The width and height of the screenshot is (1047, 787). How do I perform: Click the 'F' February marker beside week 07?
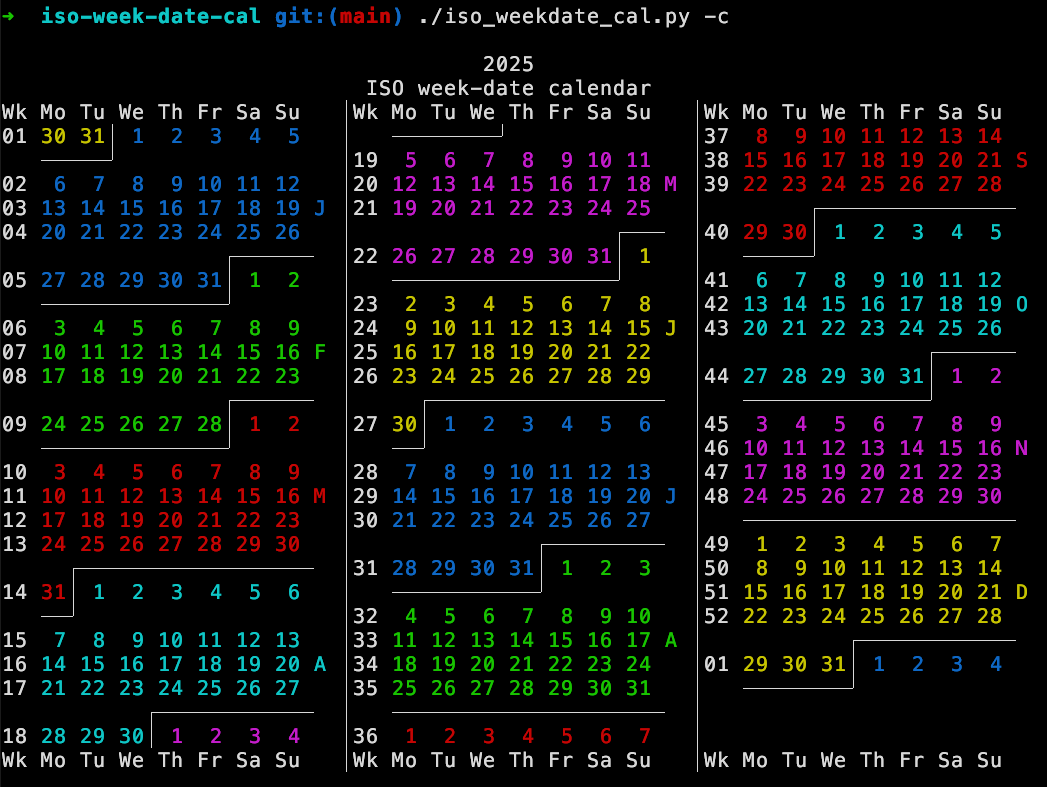point(318,352)
